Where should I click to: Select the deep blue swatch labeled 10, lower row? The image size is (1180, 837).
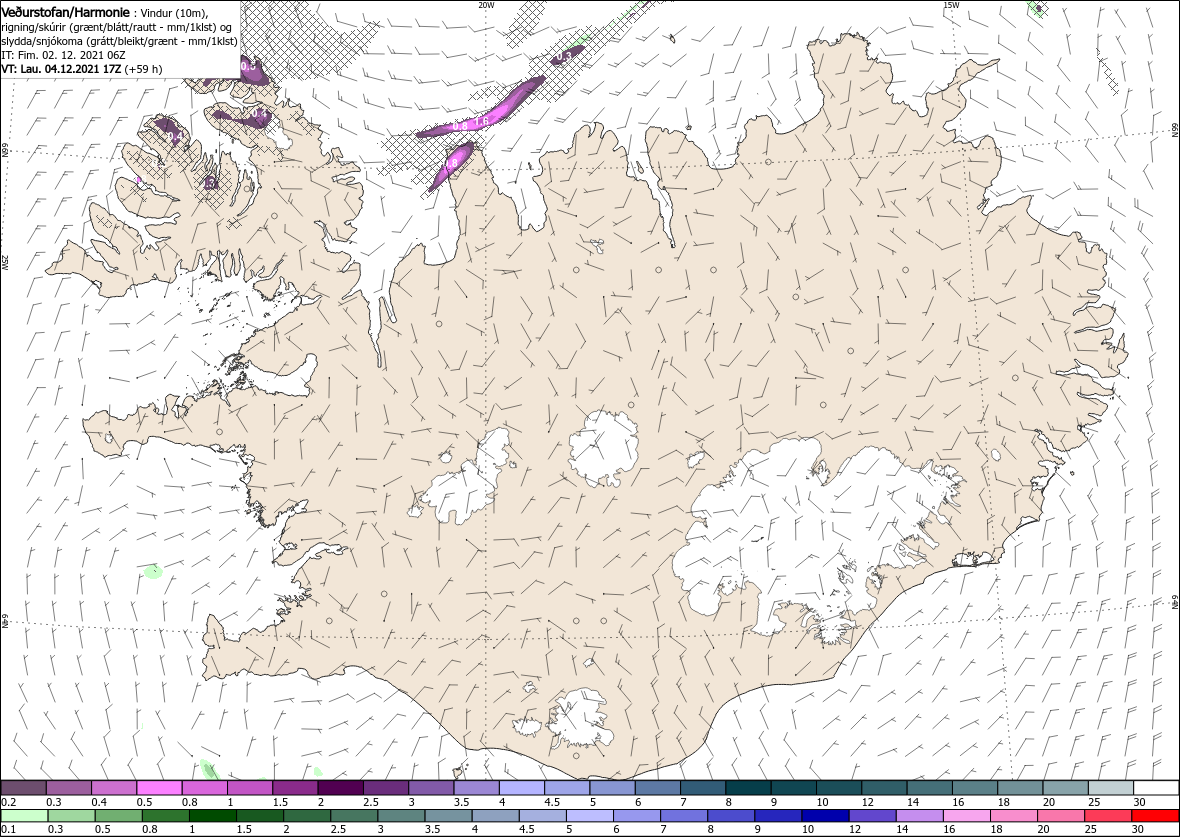pos(826,816)
